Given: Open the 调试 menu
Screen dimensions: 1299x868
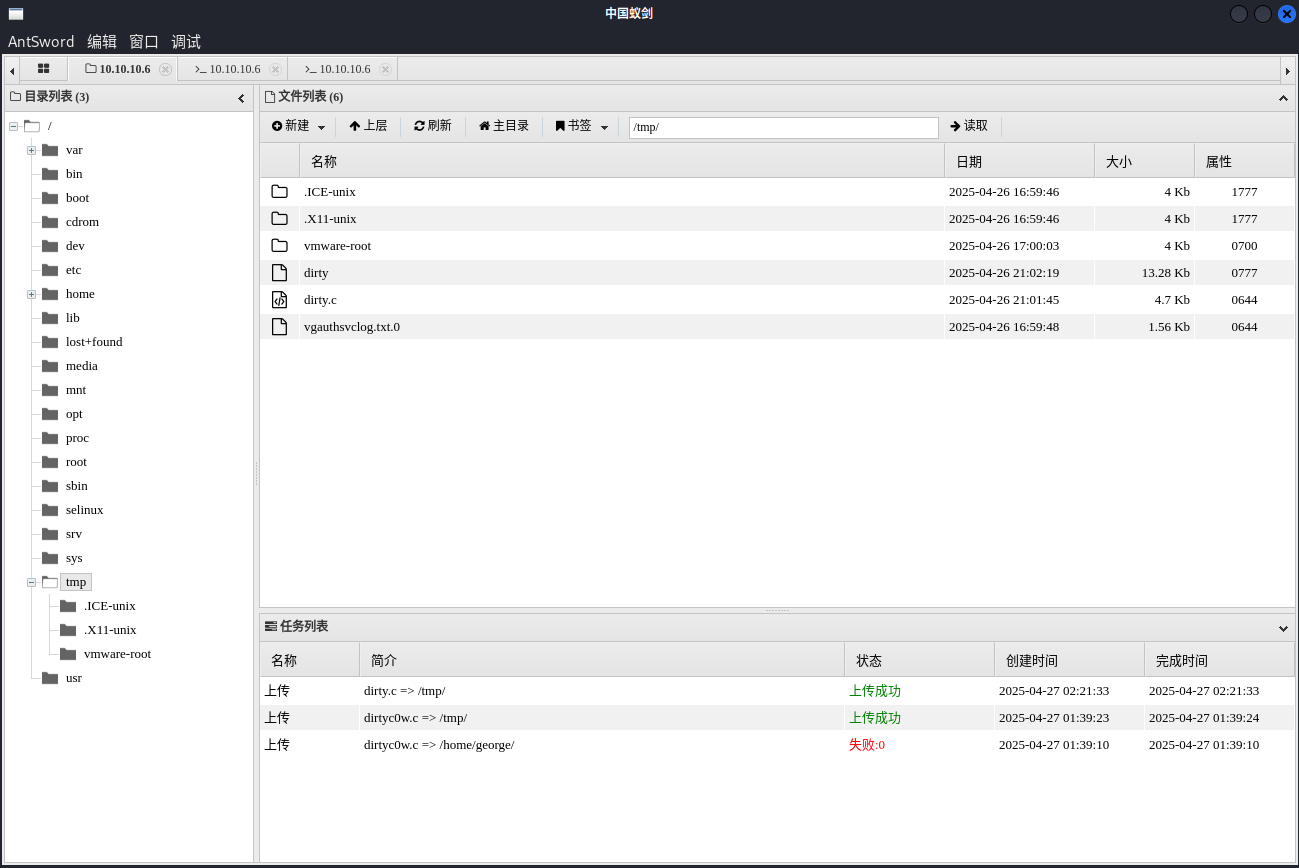Looking at the screenshot, I should [x=186, y=42].
